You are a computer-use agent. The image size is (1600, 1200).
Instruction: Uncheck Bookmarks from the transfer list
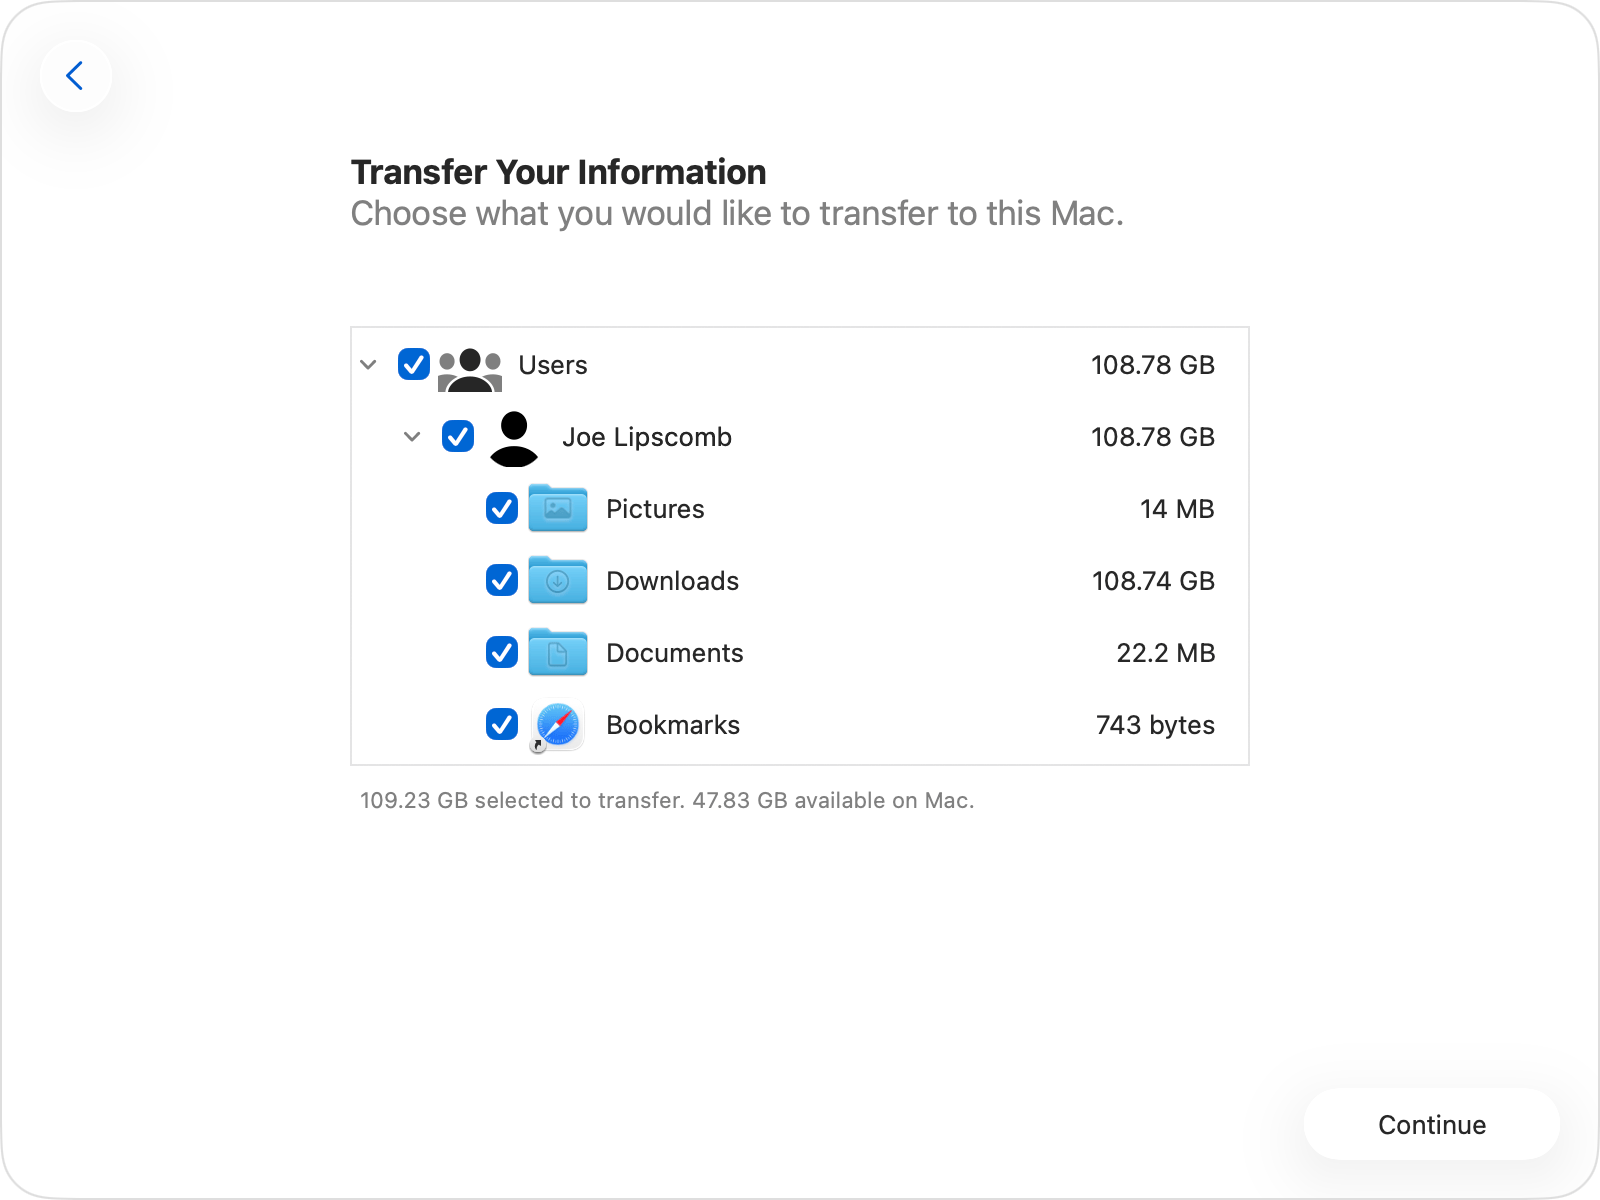(x=501, y=725)
